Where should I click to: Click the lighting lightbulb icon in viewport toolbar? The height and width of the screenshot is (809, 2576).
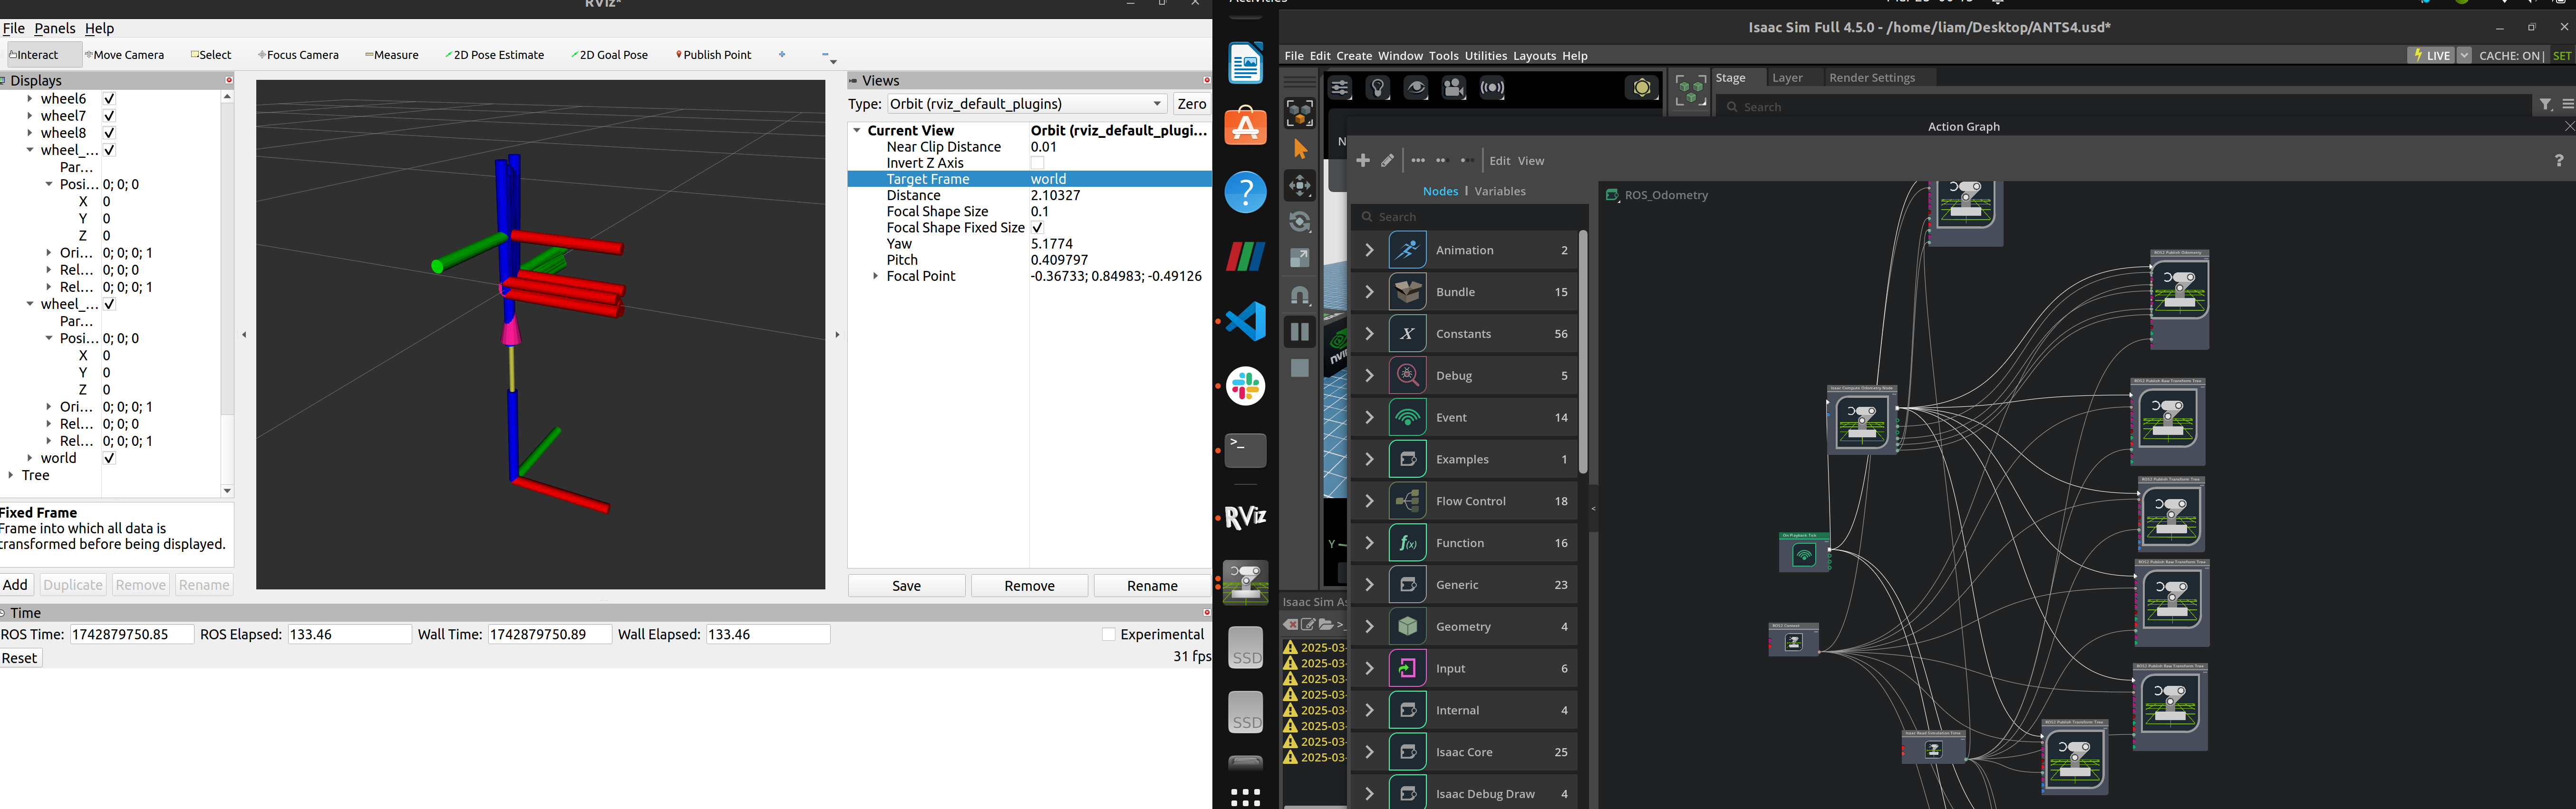click(x=1378, y=88)
